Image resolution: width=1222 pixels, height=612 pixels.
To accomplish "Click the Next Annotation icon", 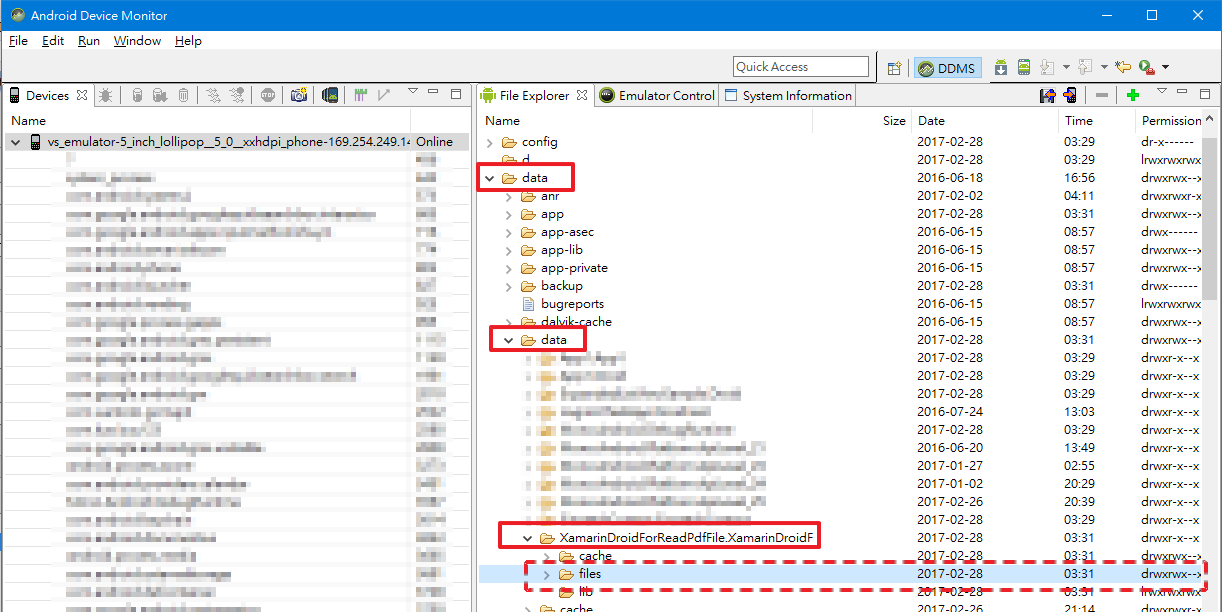I will [x=1047, y=67].
